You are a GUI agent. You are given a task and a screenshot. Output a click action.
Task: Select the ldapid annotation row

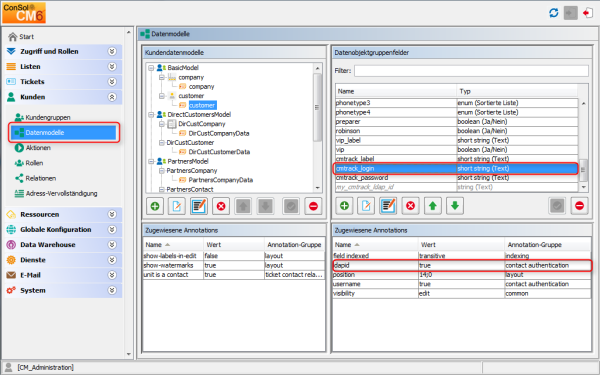[462, 265]
